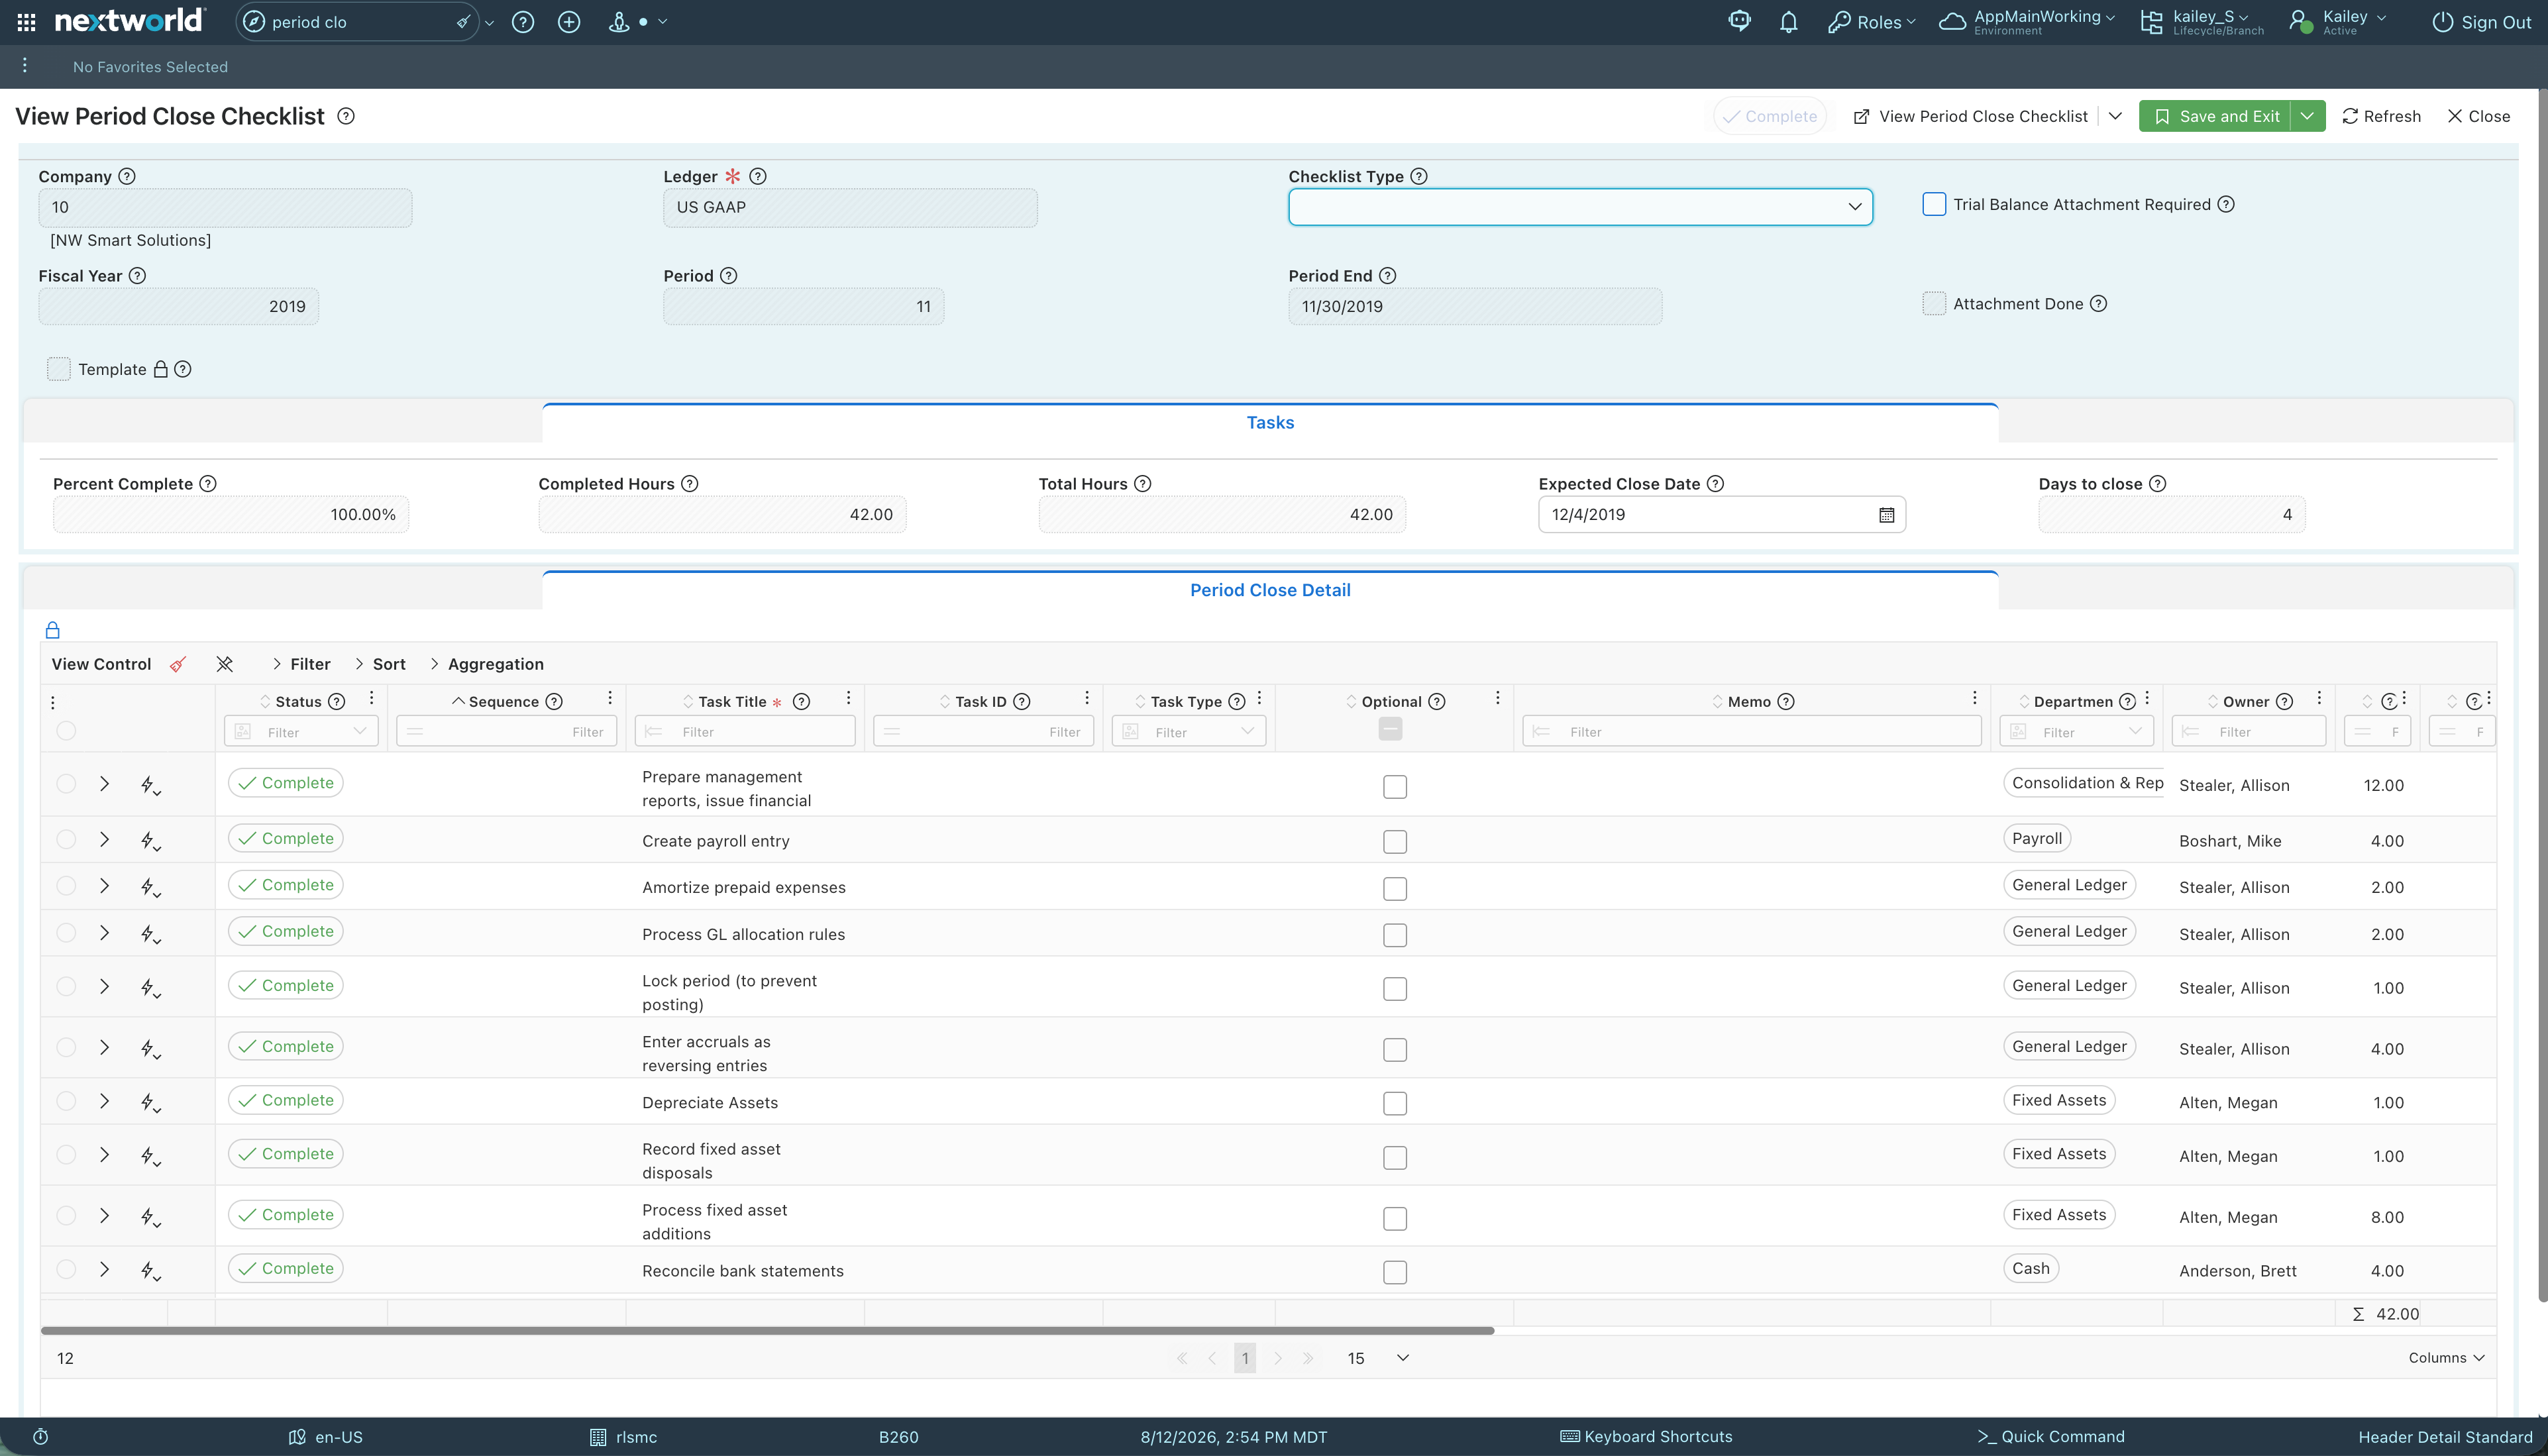
Task: Expand the Aggregation section
Action: pos(486,664)
